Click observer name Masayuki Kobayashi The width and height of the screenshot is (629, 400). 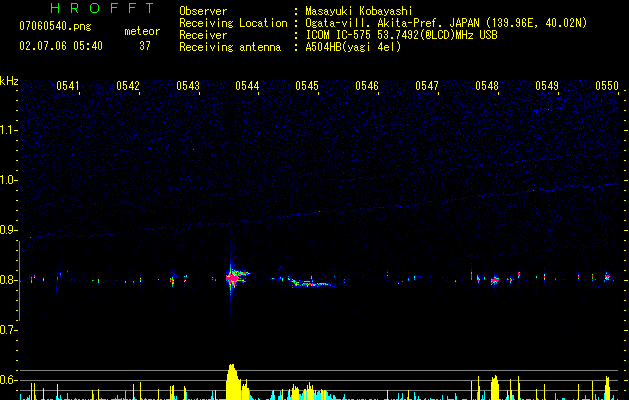[x=359, y=11]
